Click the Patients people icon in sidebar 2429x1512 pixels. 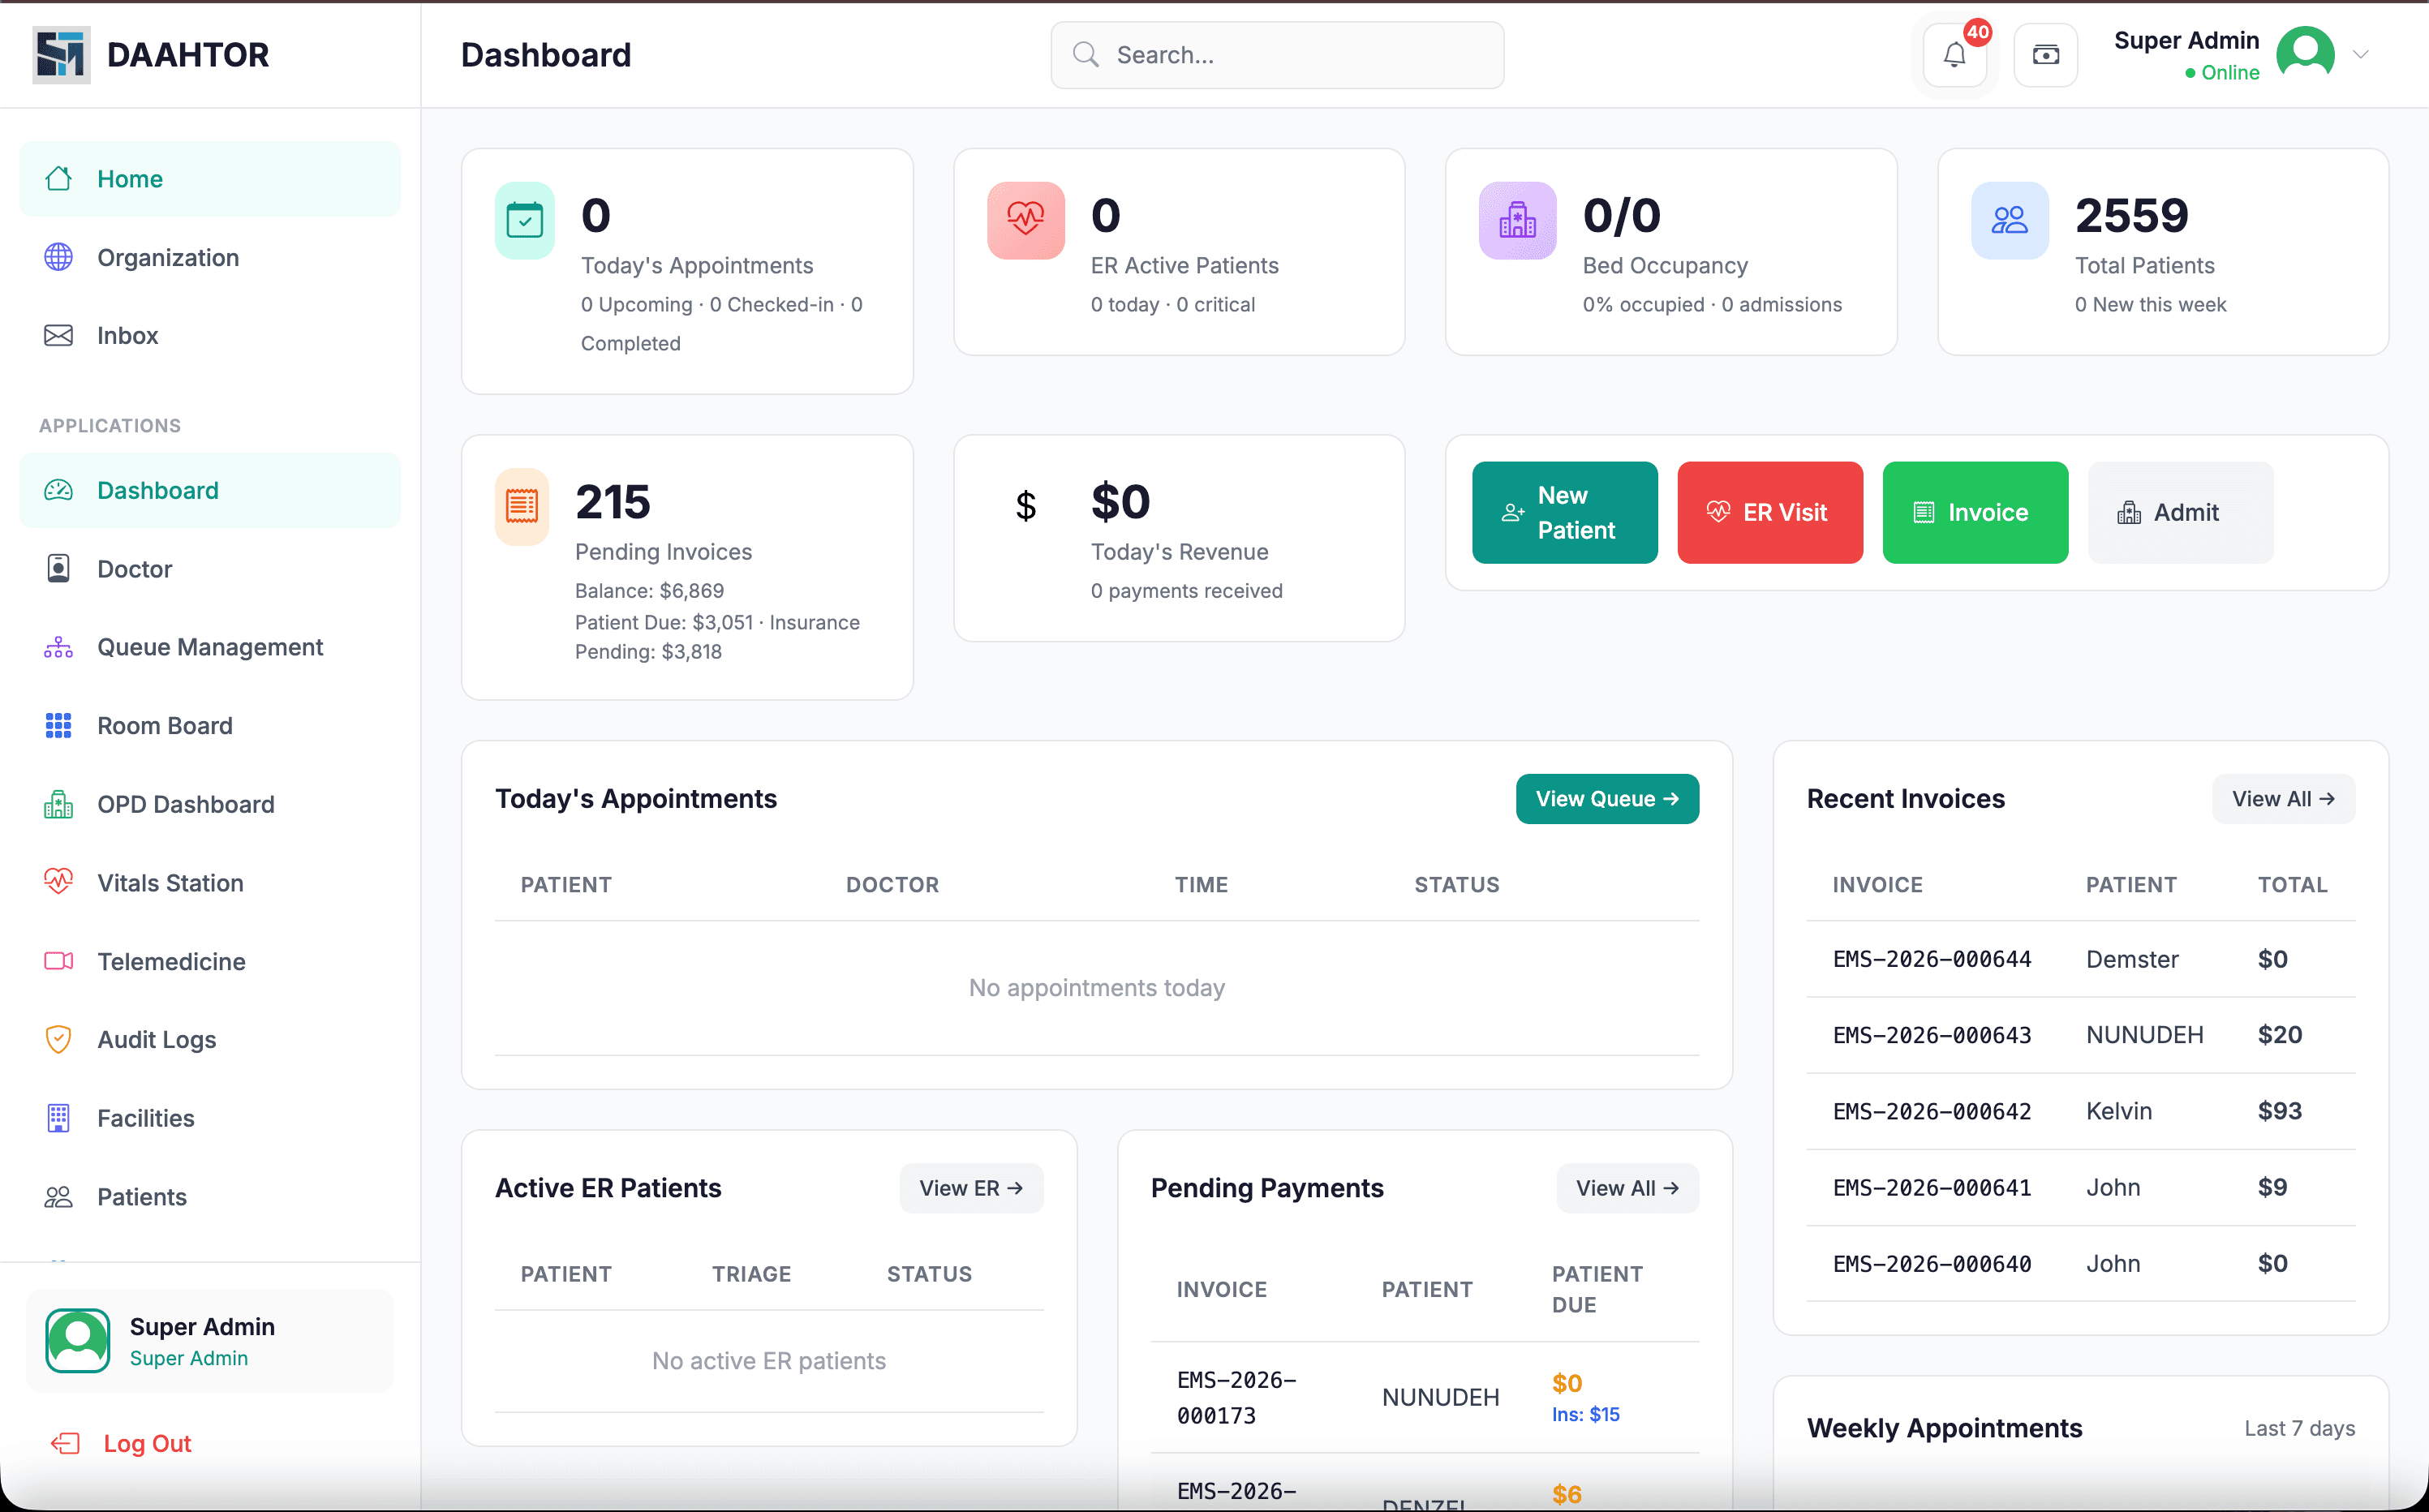pos(58,1197)
